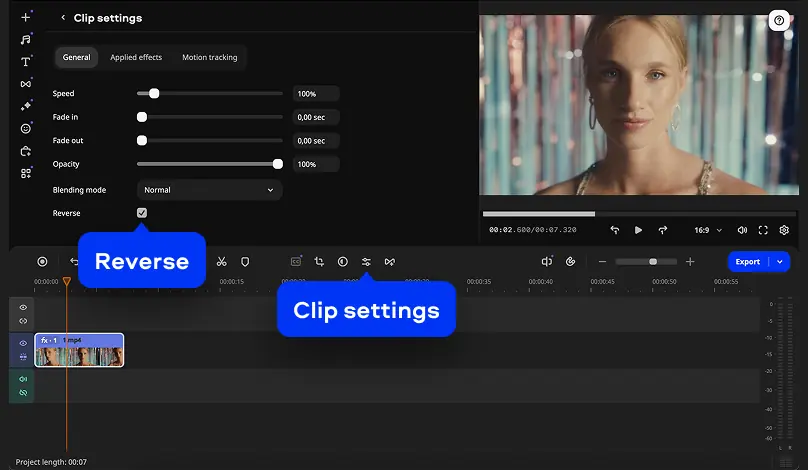Click the Export button
This screenshot has height=470, width=808.
(x=748, y=262)
